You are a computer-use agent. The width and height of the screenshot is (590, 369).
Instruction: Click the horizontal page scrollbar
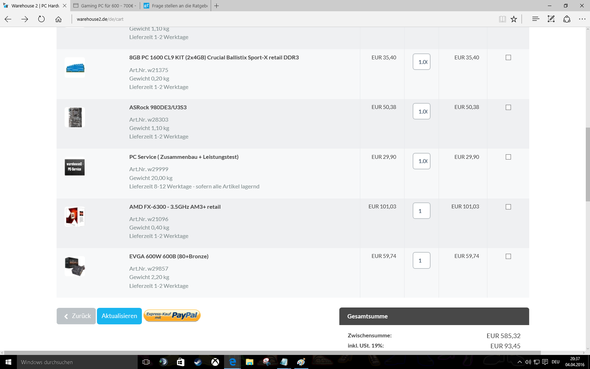coord(271,353)
